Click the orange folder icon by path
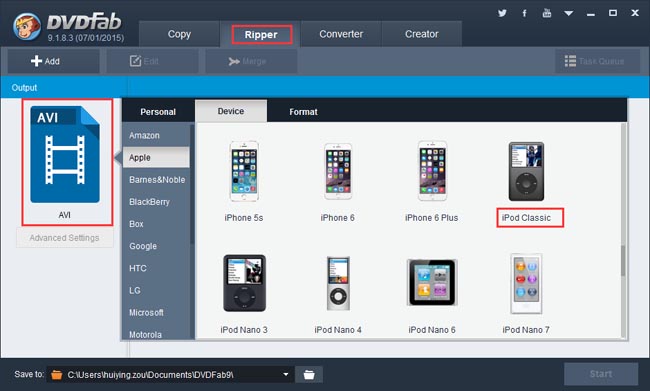Image resolution: width=650 pixels, height=391 pixels. pos(56,375)
